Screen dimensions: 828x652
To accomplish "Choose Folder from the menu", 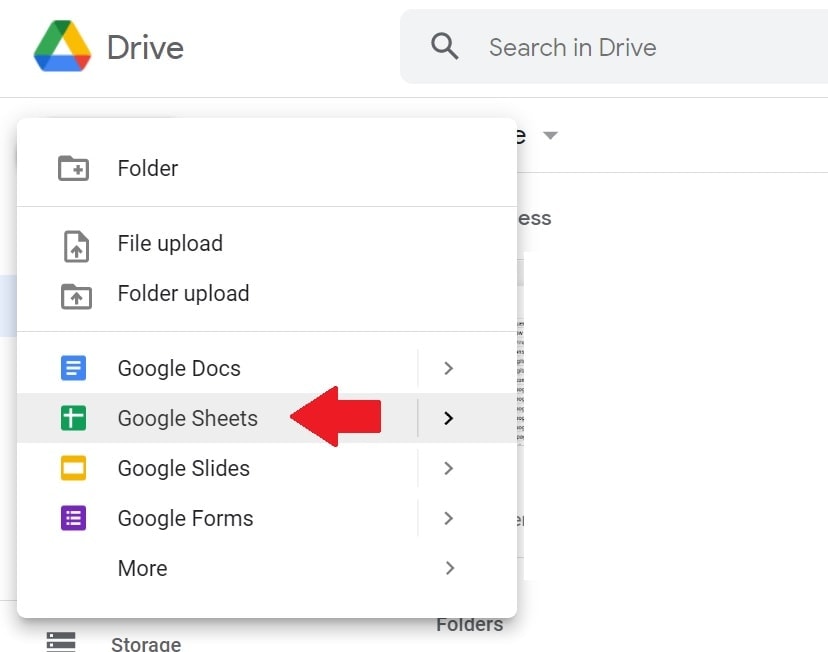I will pyautogui.click(x=267, y=168).
